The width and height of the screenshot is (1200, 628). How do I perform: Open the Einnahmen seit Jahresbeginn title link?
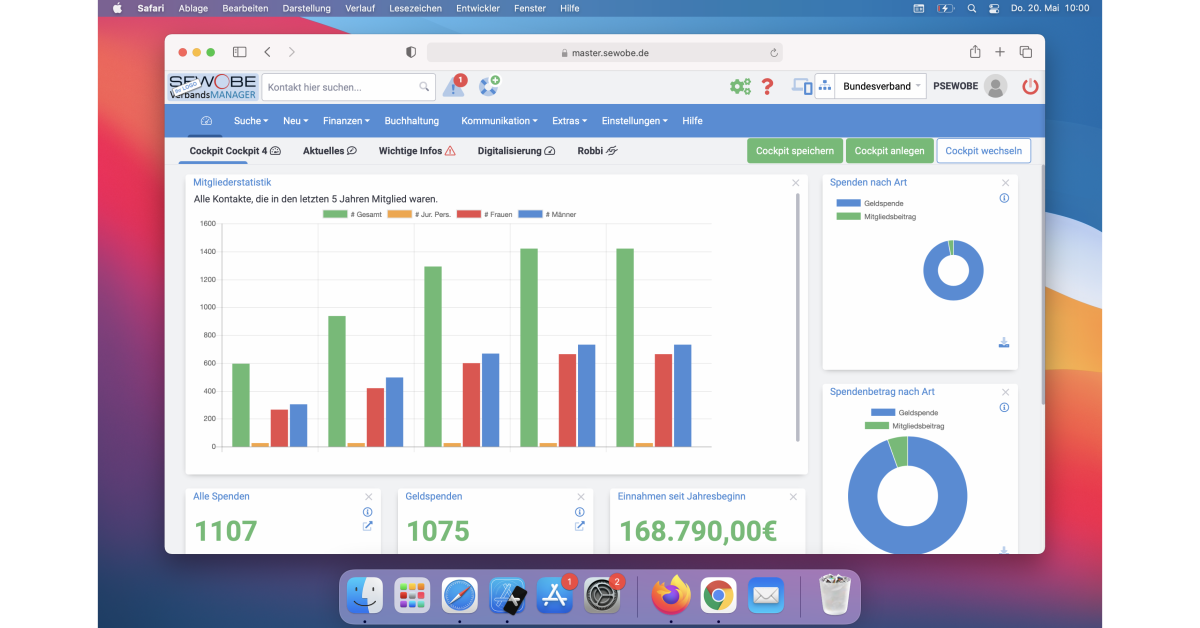tap(682, 496)
